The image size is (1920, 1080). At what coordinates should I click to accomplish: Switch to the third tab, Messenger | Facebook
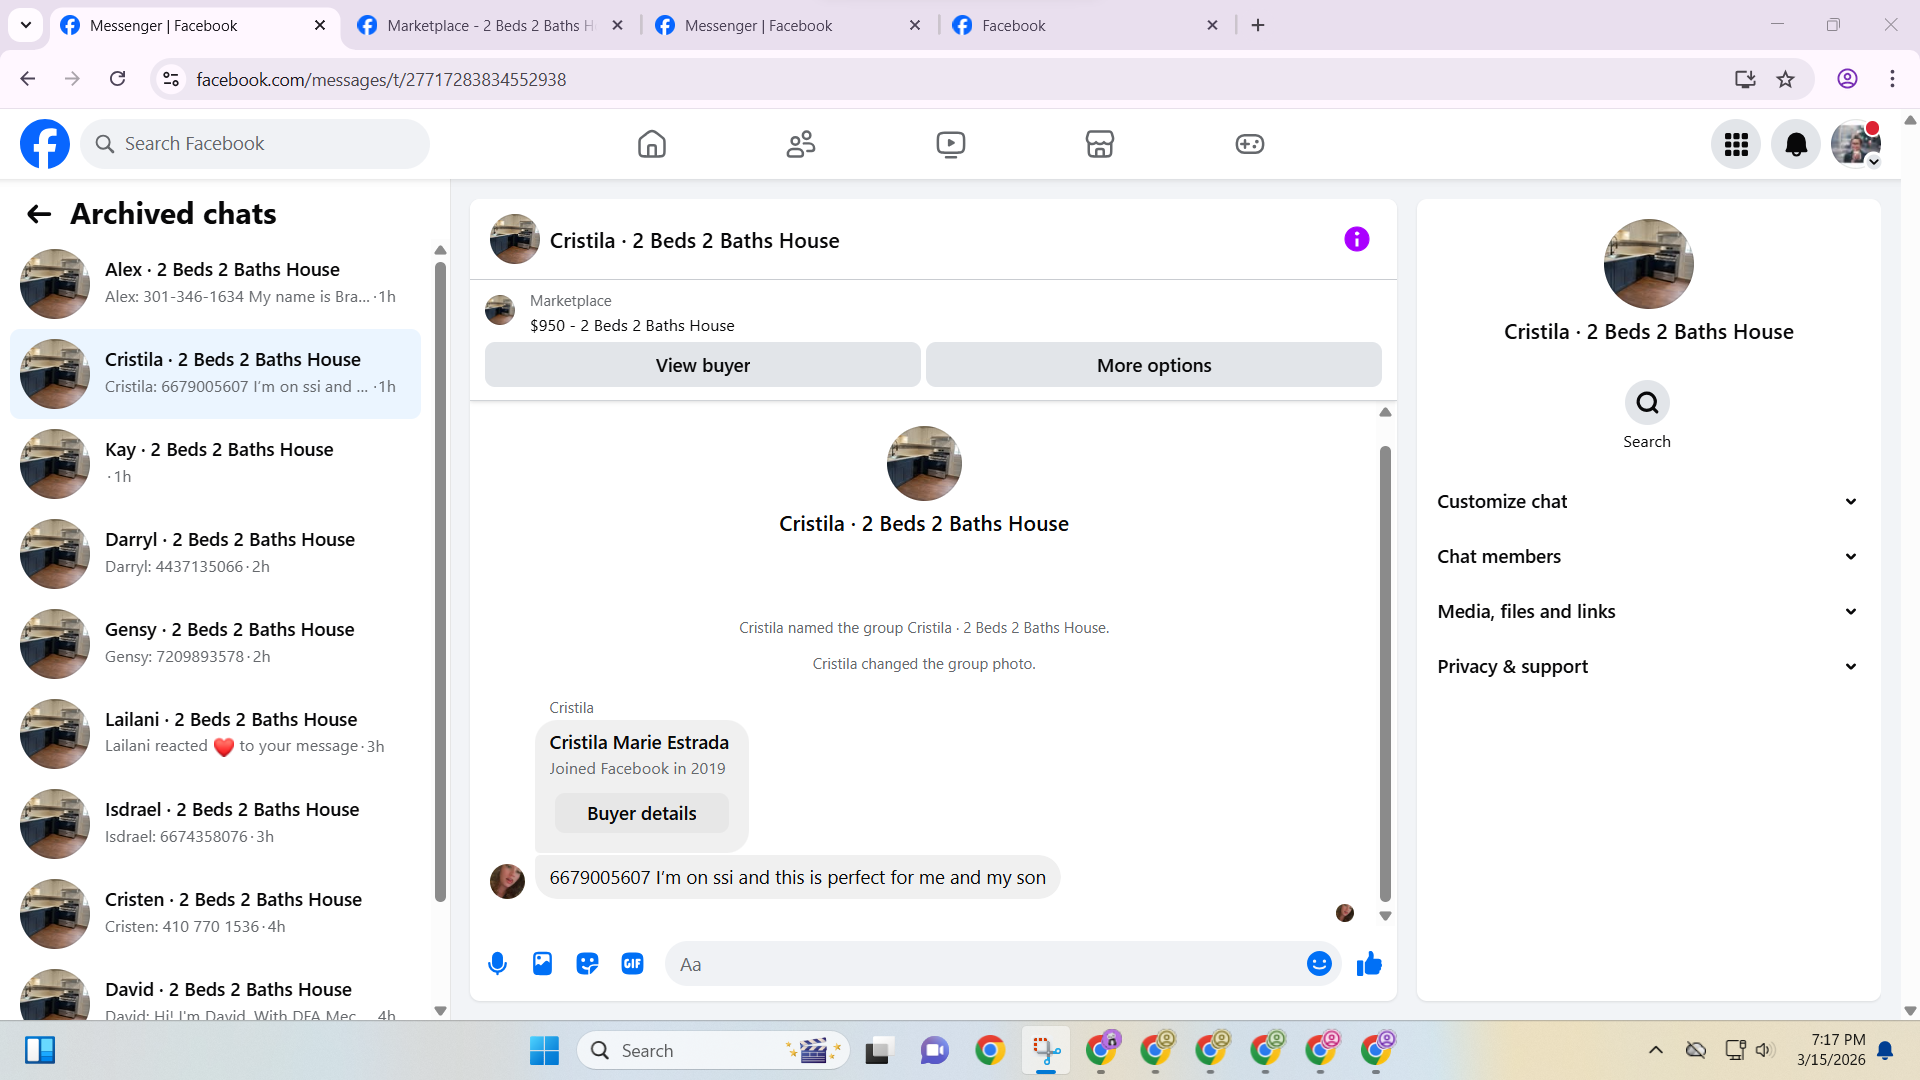tap(787, 26)
